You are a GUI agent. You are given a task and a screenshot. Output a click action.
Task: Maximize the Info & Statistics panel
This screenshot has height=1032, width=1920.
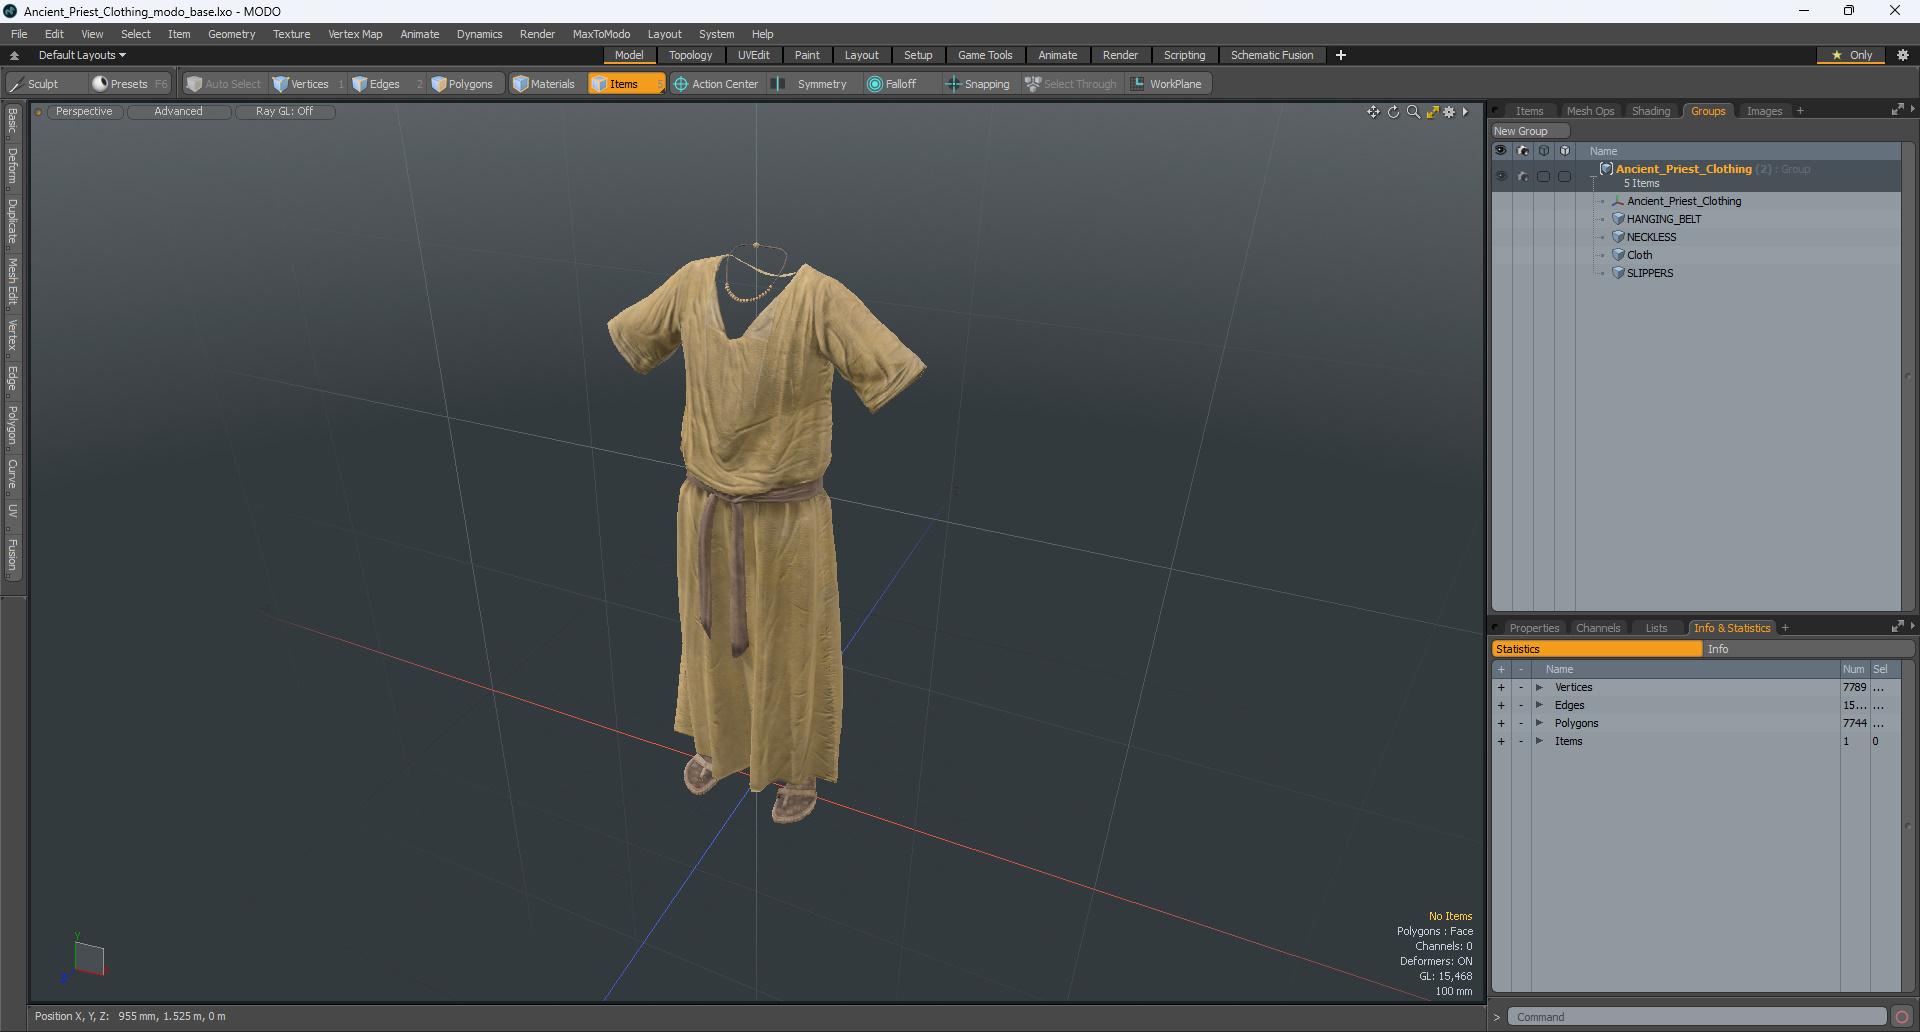1897,627
